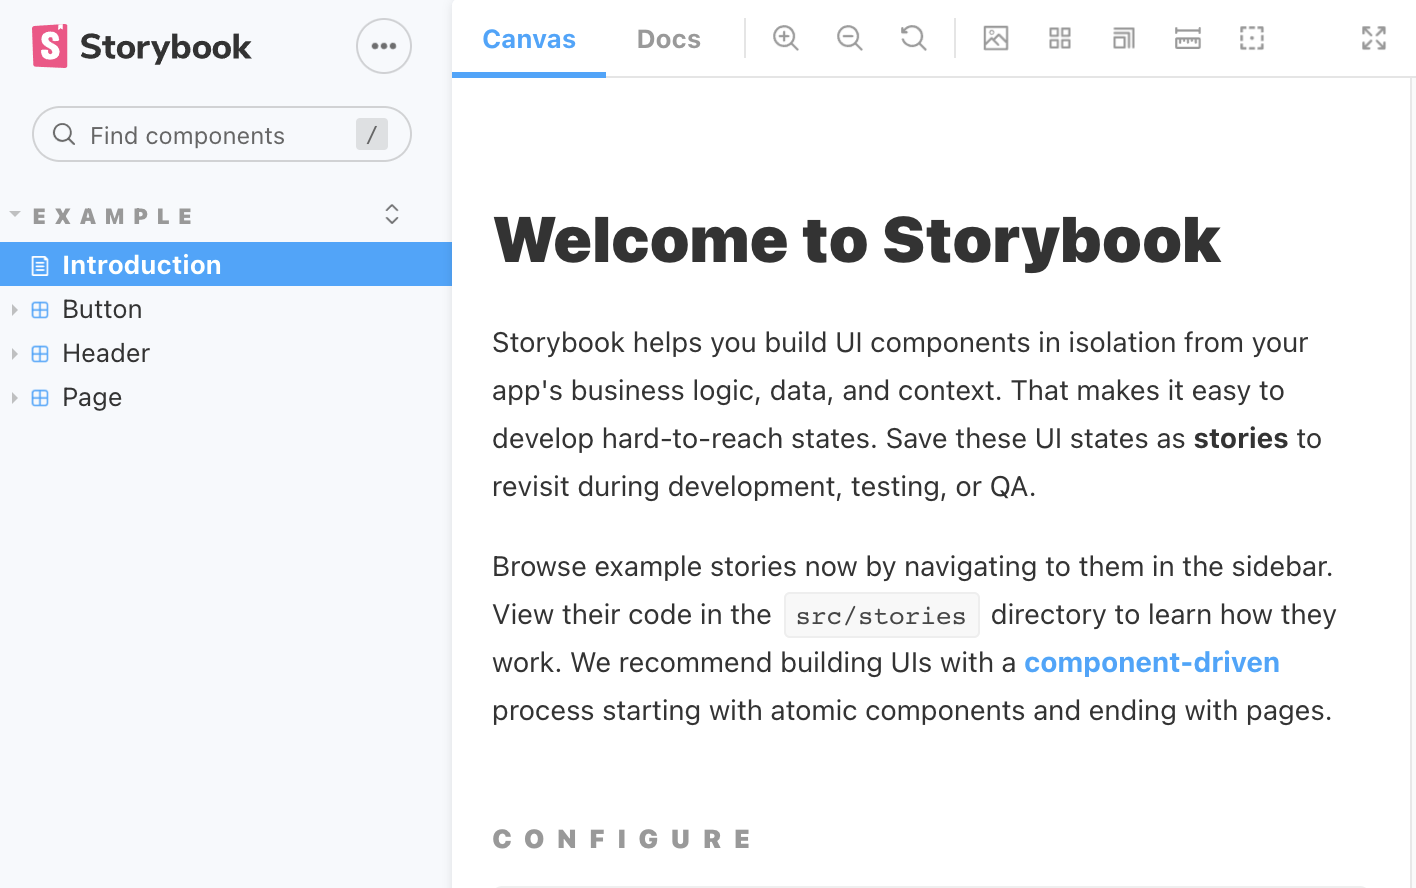This screenshot has height=888, width=1416.
Task: Collapse the EXAMPLE section
Action: (x=15, y=215)
